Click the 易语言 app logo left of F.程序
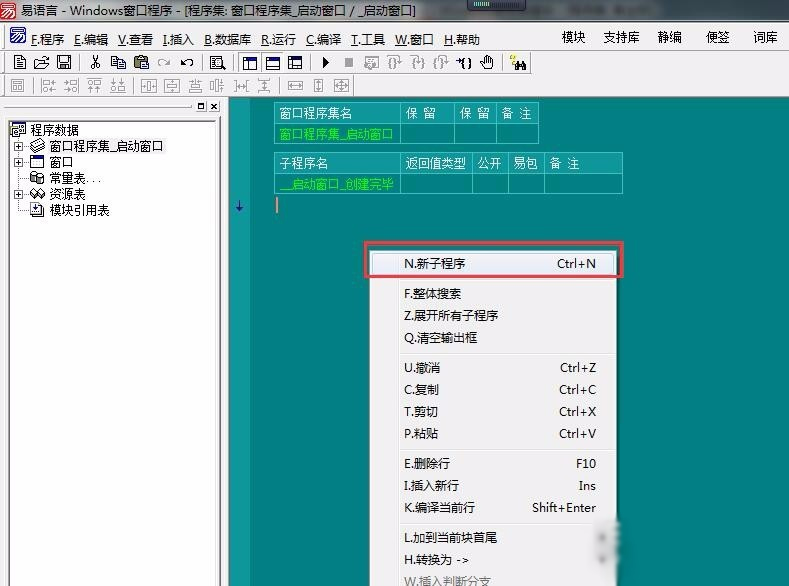Screen dimensions: 789x586 pyautogui.click(x=18, y=36)
